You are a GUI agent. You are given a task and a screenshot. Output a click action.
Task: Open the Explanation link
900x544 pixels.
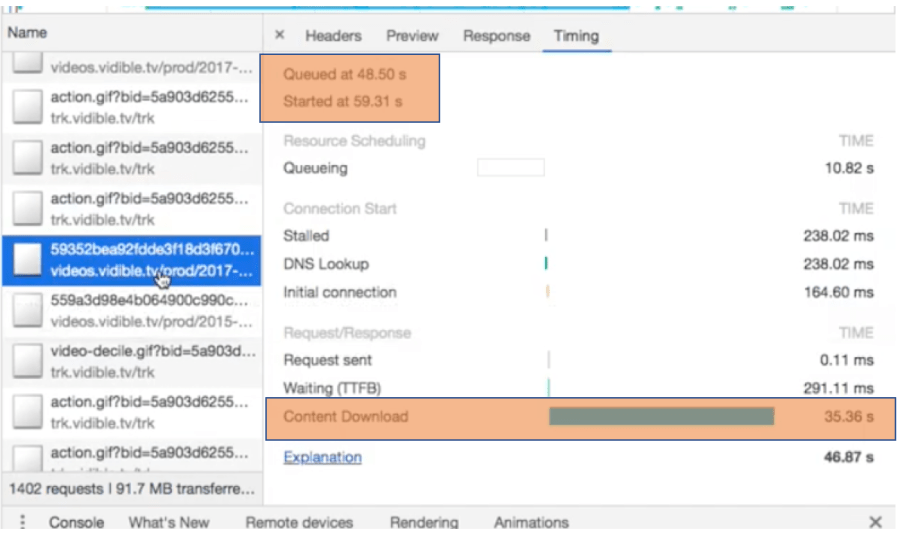point(322,457)
